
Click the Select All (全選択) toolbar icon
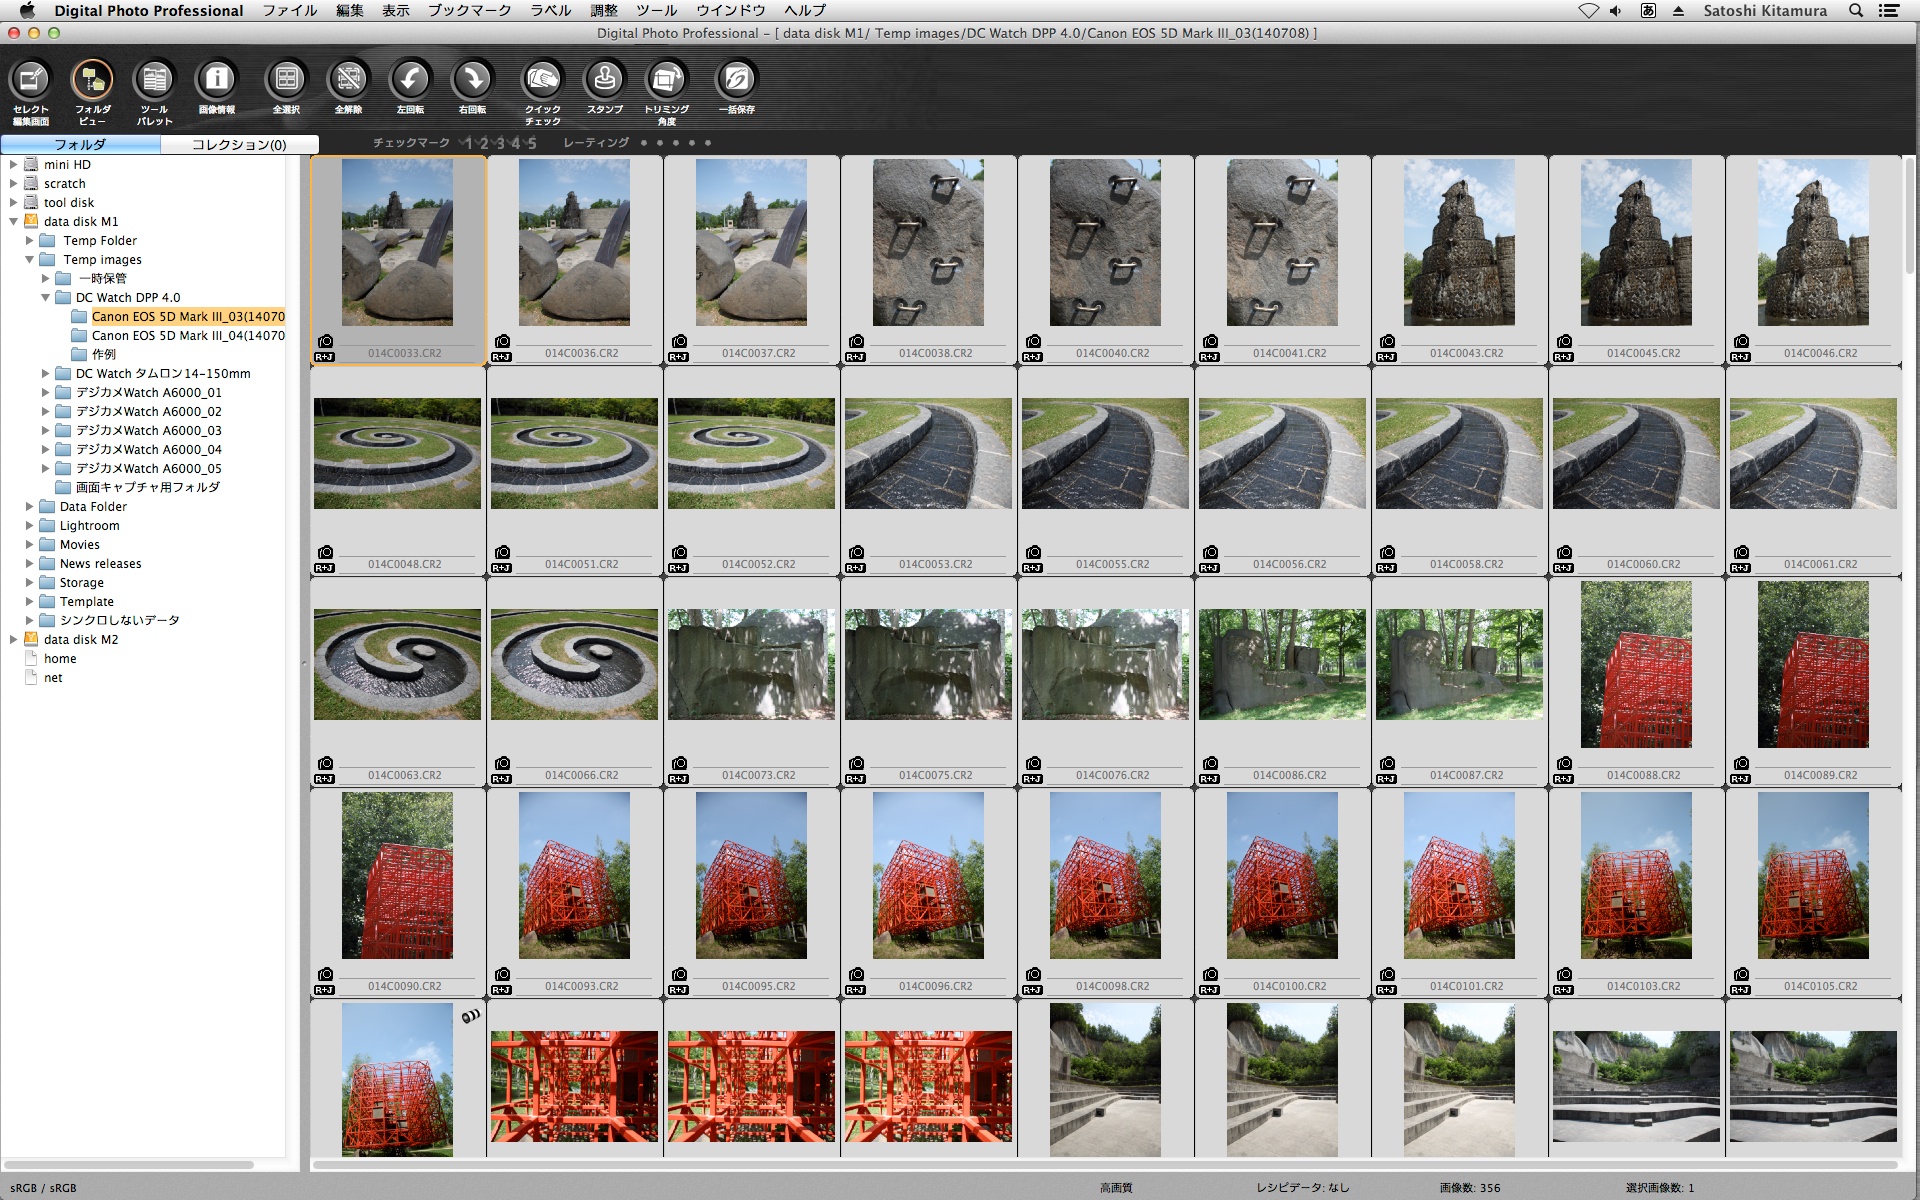tap(286, 80)
